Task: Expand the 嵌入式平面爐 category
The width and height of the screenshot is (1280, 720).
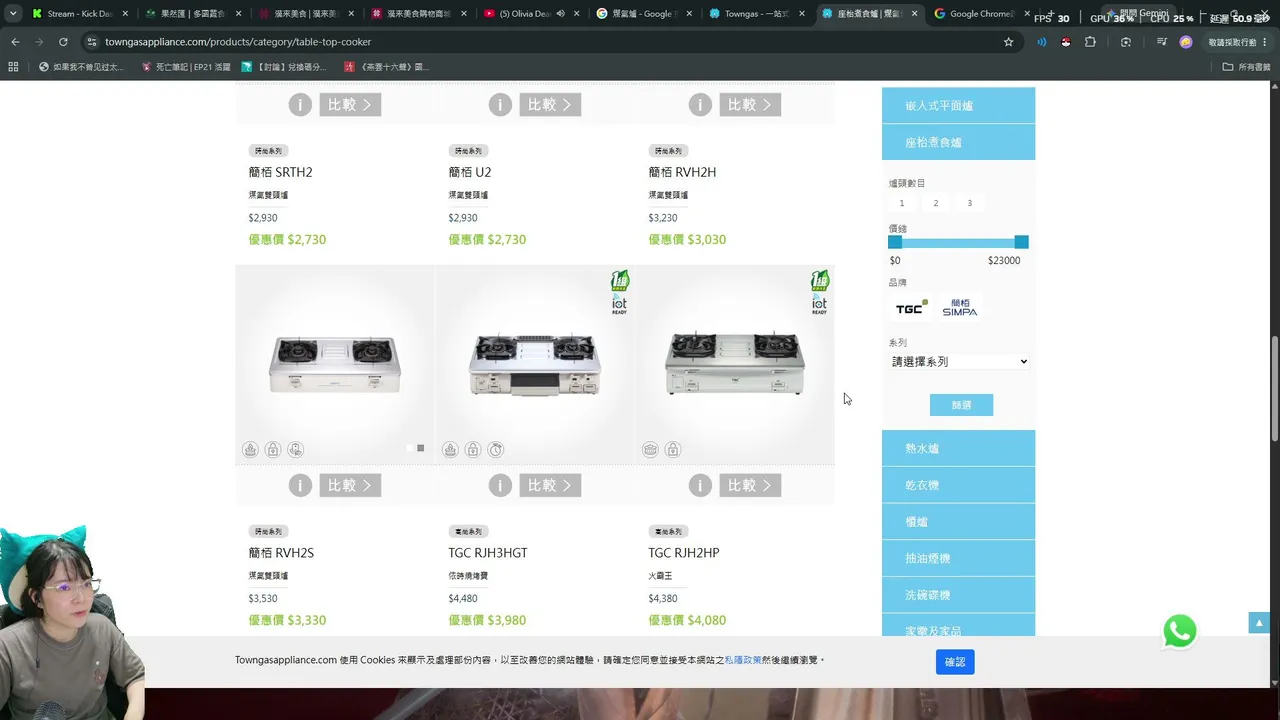Action: tap(958, 105)
